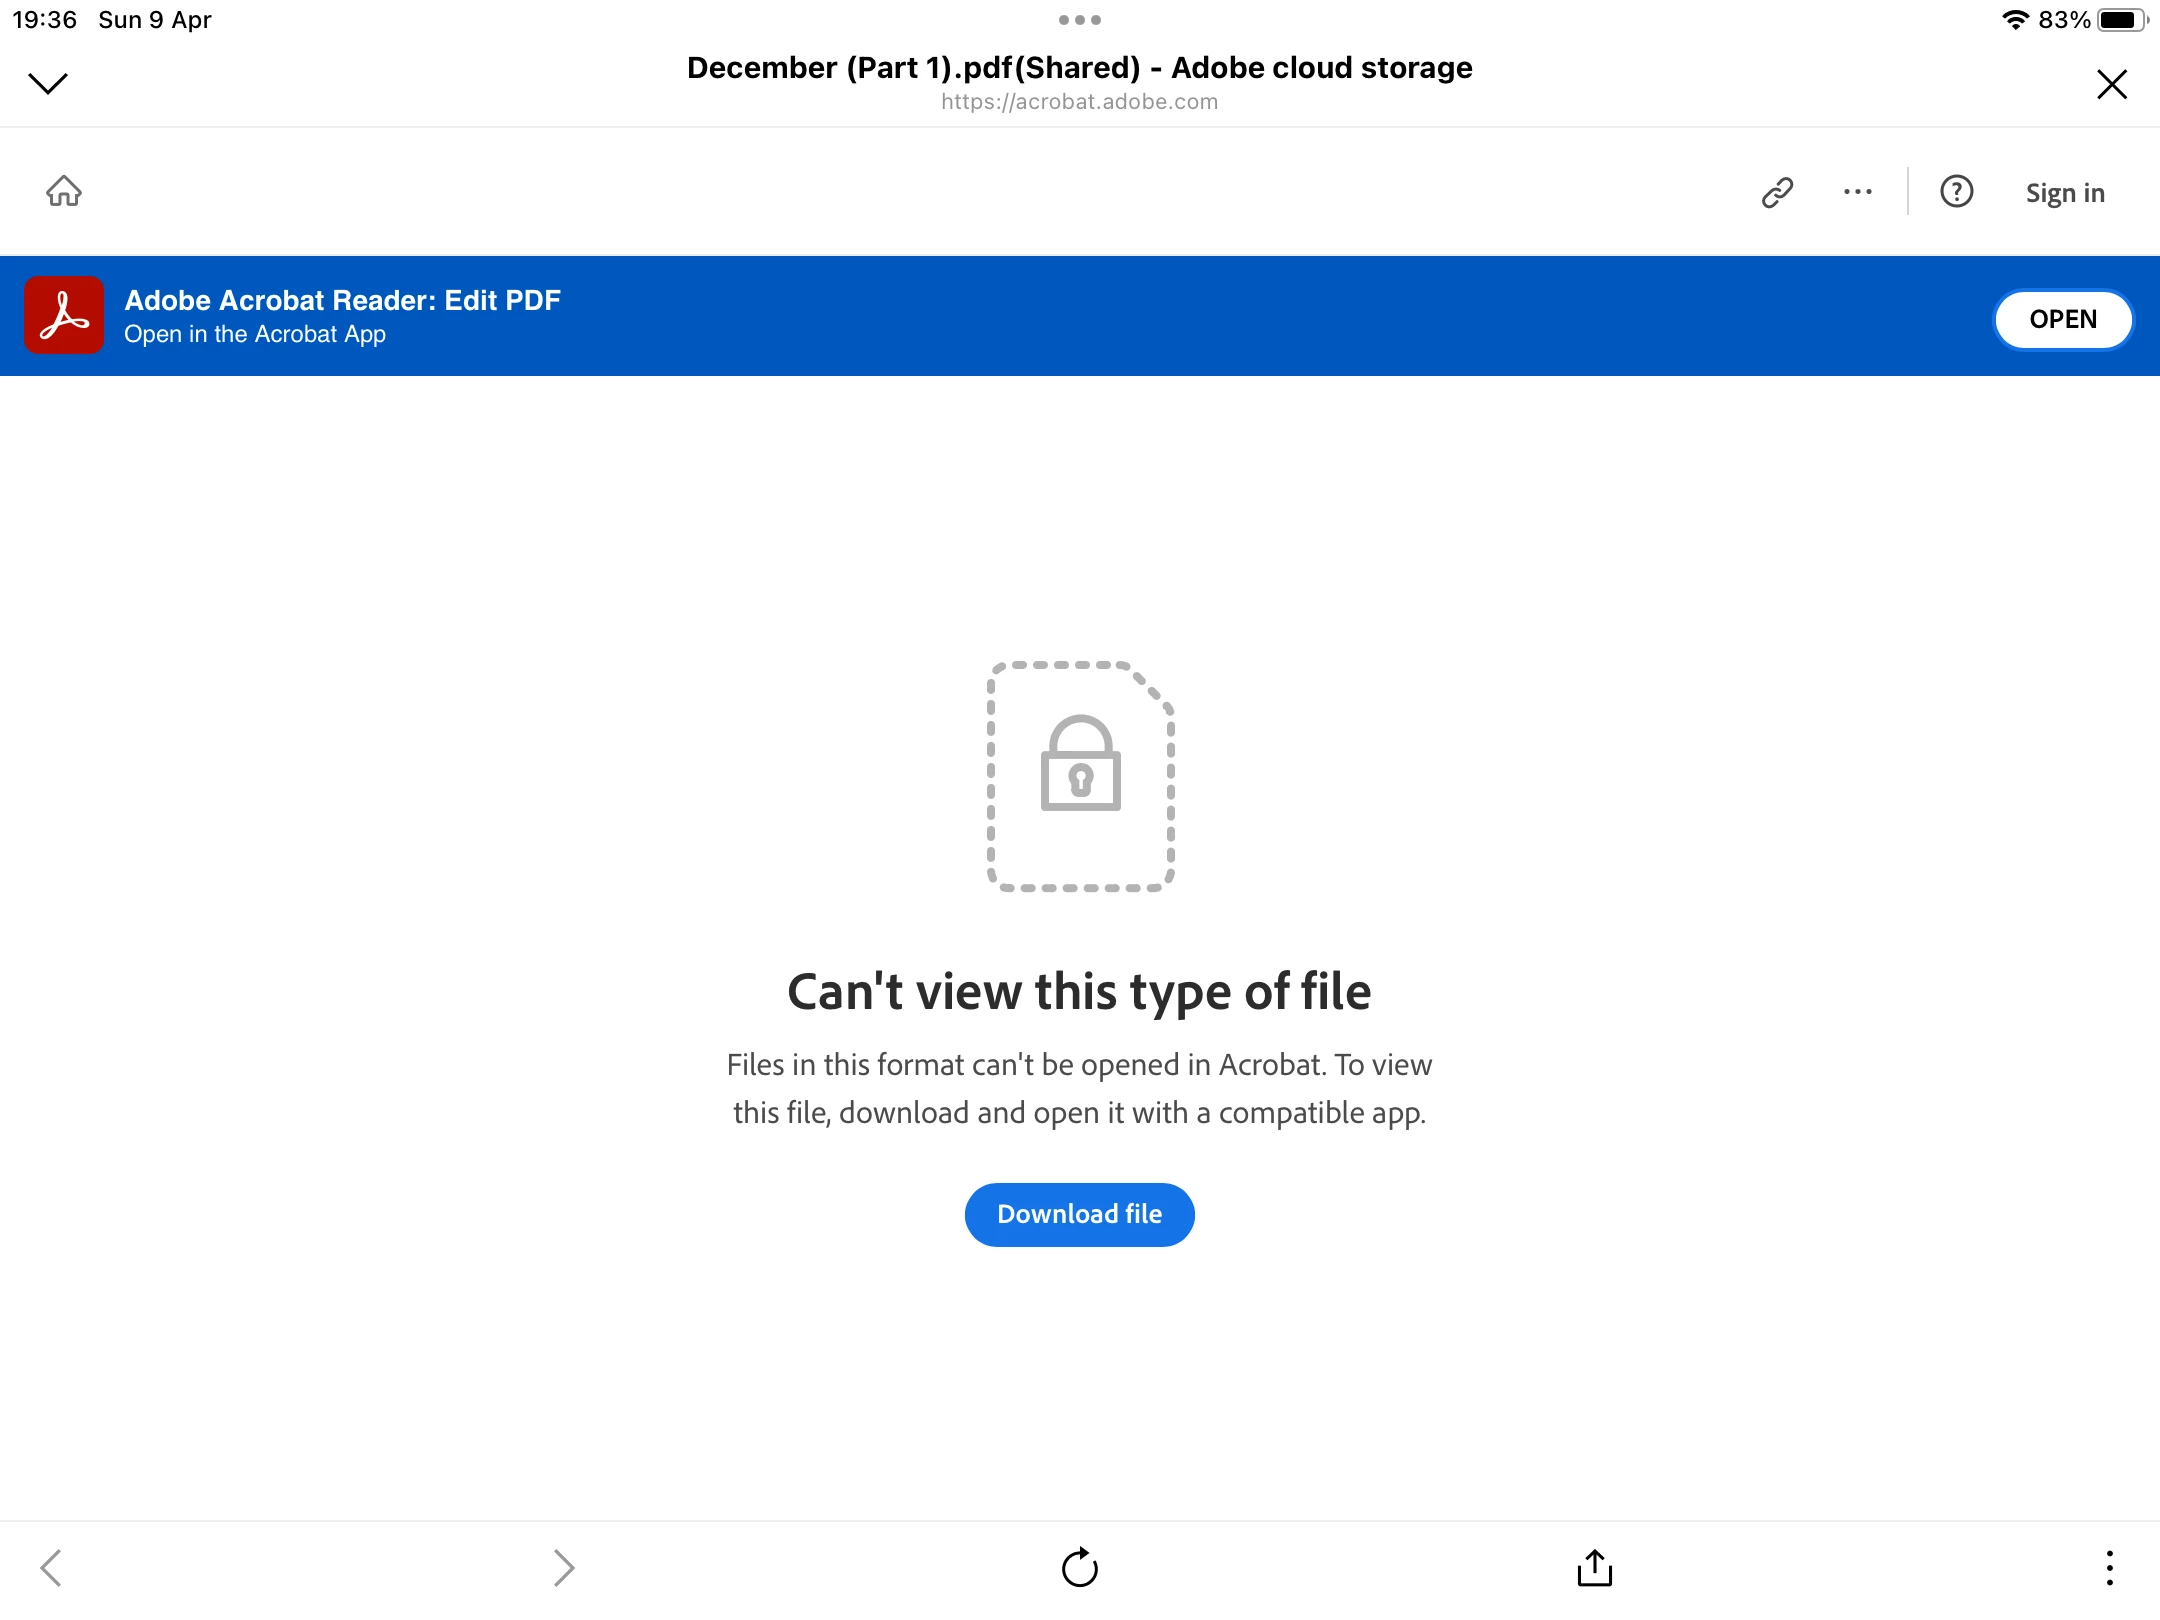Tap the locked file placeholder image
Screen dimensions: 2160x1620
tap(1080, 776)
